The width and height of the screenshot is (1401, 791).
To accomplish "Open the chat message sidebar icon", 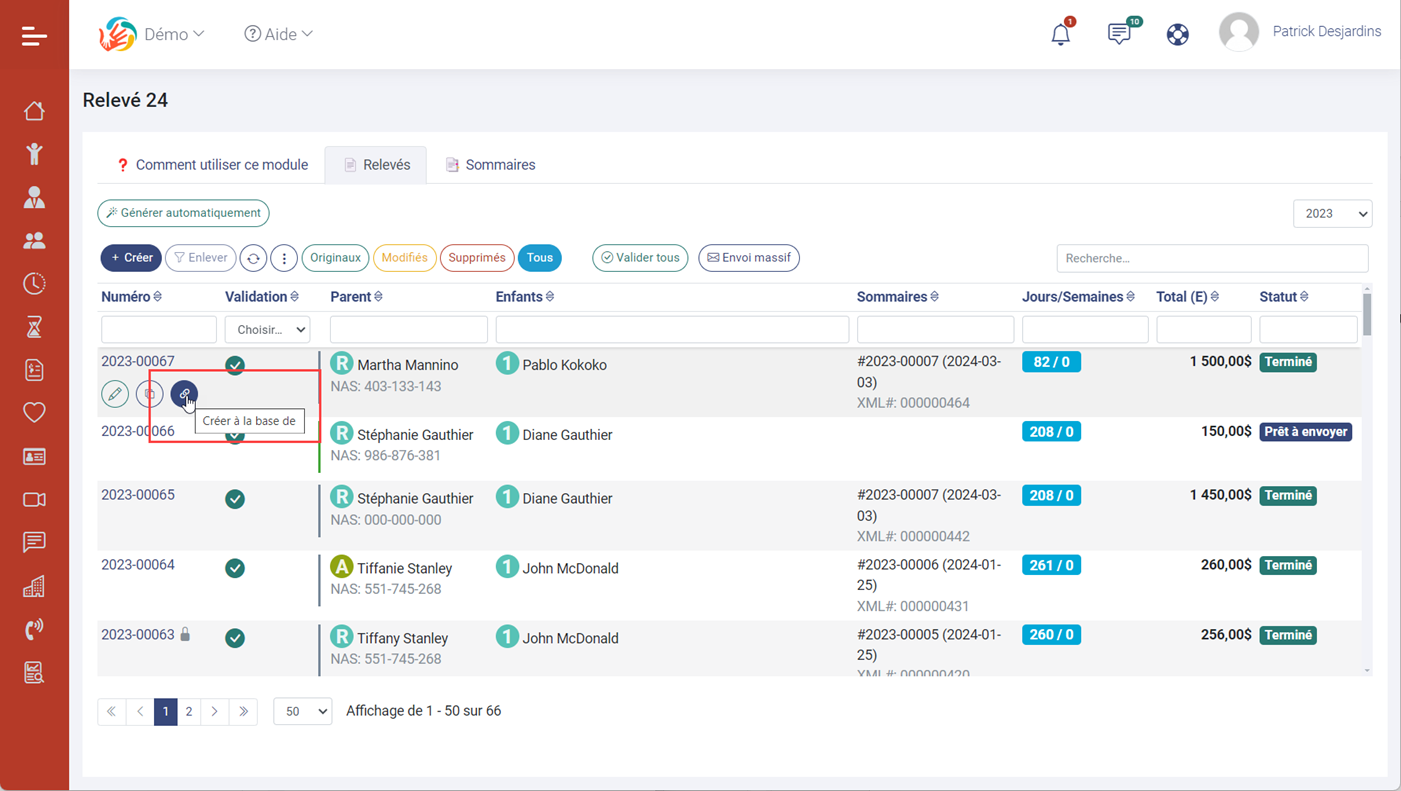I will tap(34, 542).
